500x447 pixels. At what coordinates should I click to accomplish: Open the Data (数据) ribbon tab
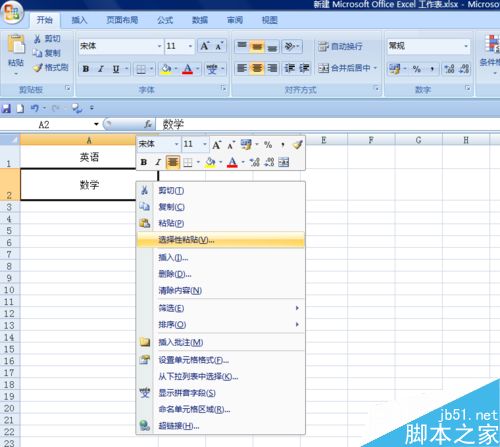point(200,20)
